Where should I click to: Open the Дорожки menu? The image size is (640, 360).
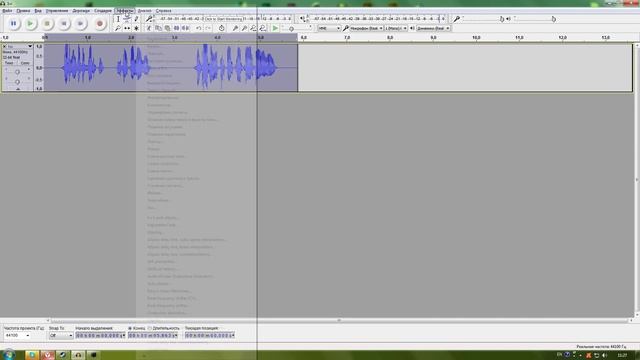pos(81,11)
